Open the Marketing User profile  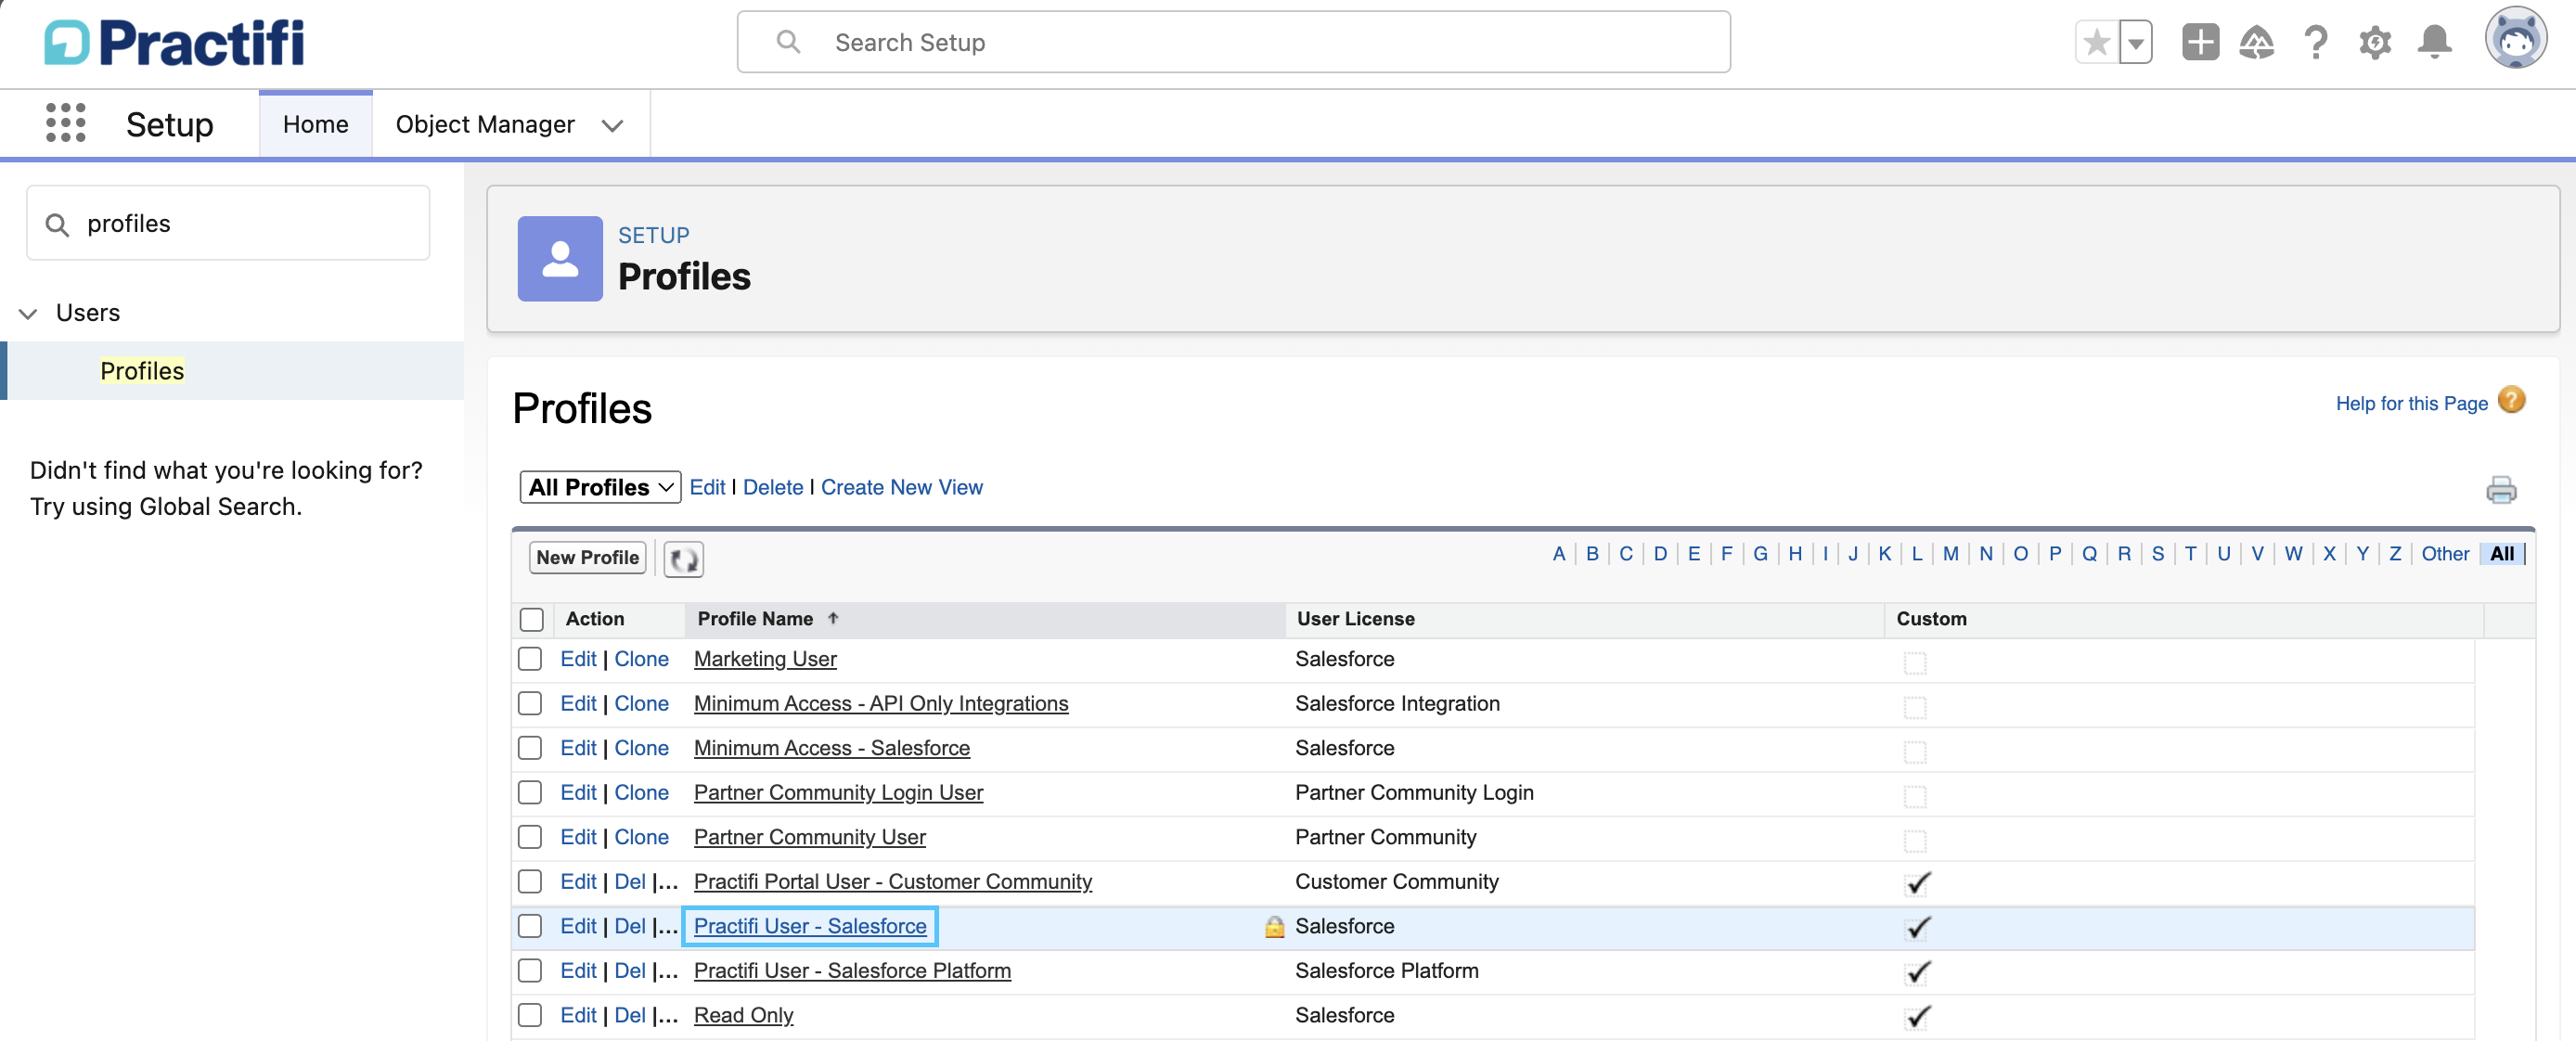tap(765, 659)
